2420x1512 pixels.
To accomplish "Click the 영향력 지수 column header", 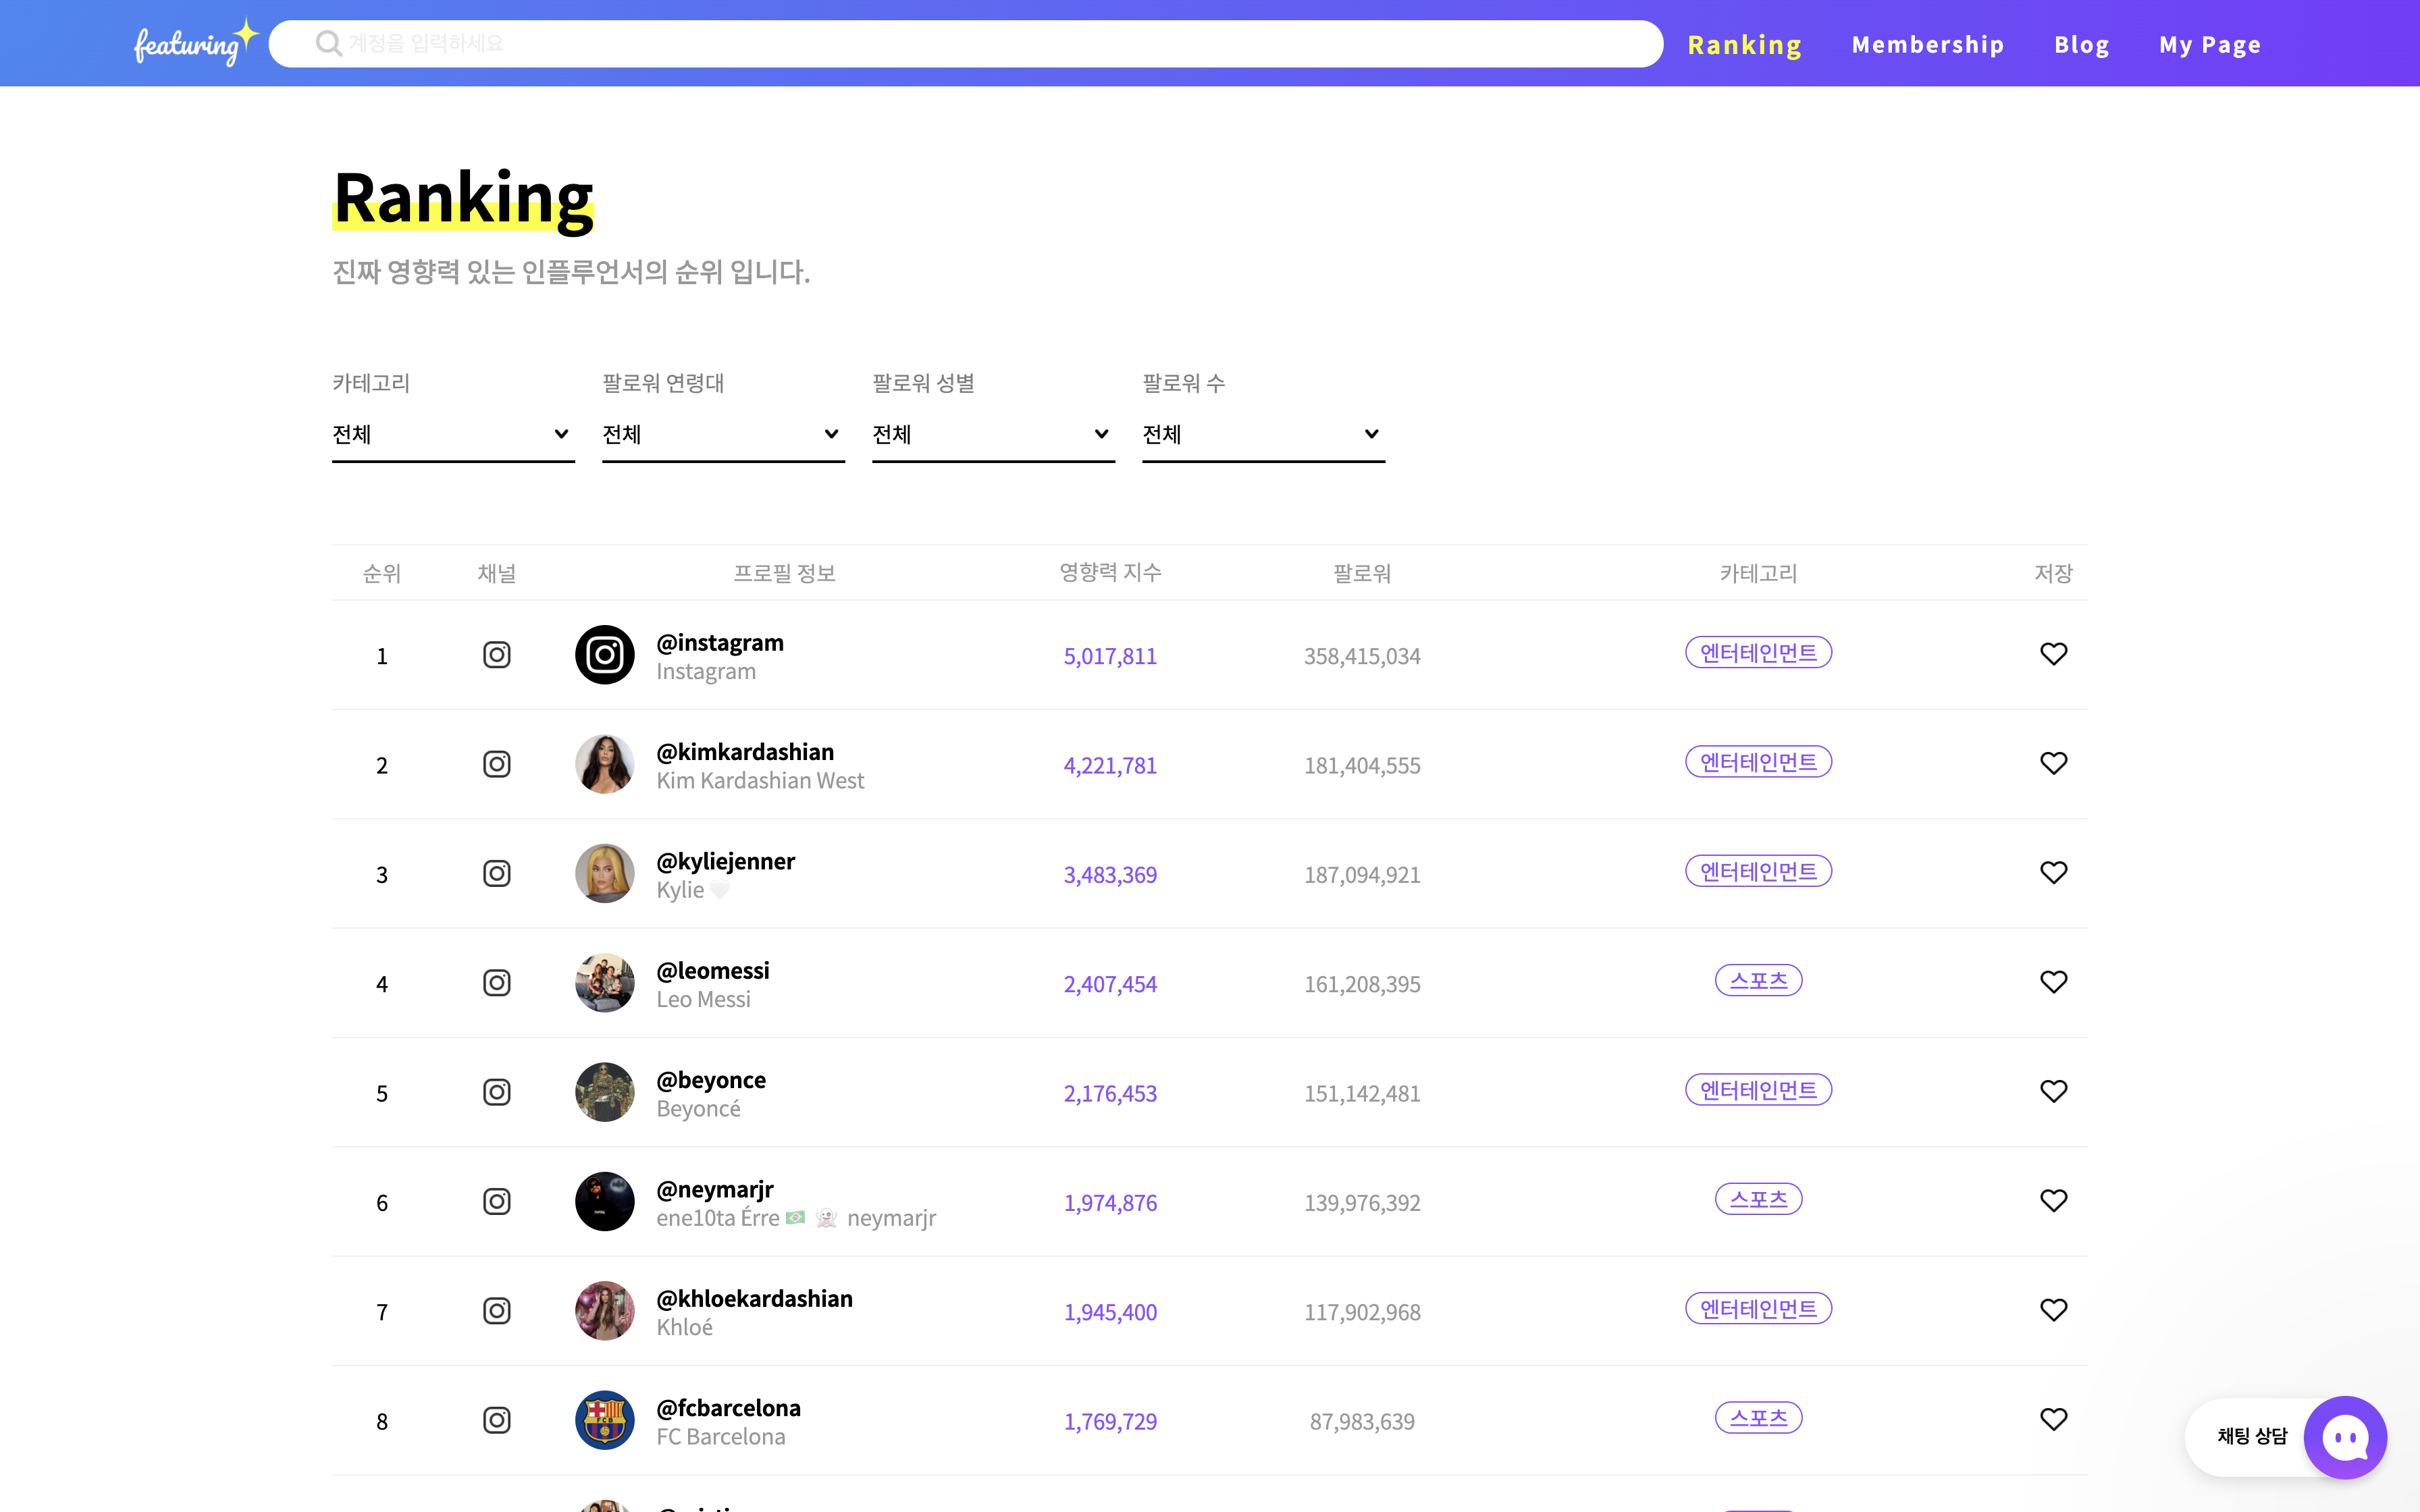I will click(1110, 573).
